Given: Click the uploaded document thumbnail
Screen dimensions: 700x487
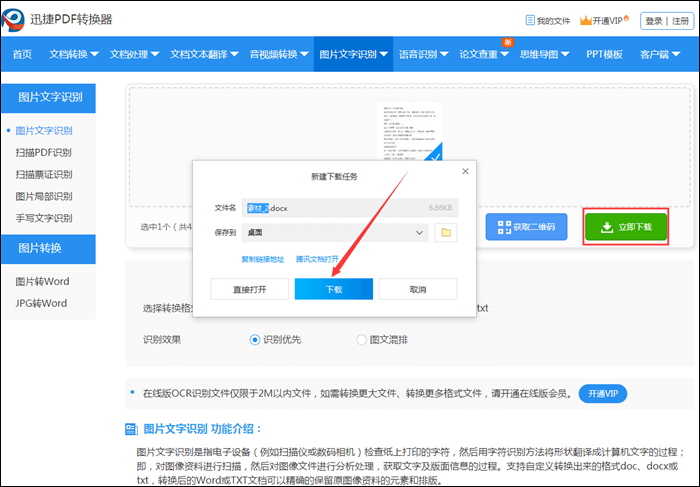Looking at the screenshot, I should click(x=410, y=131).
